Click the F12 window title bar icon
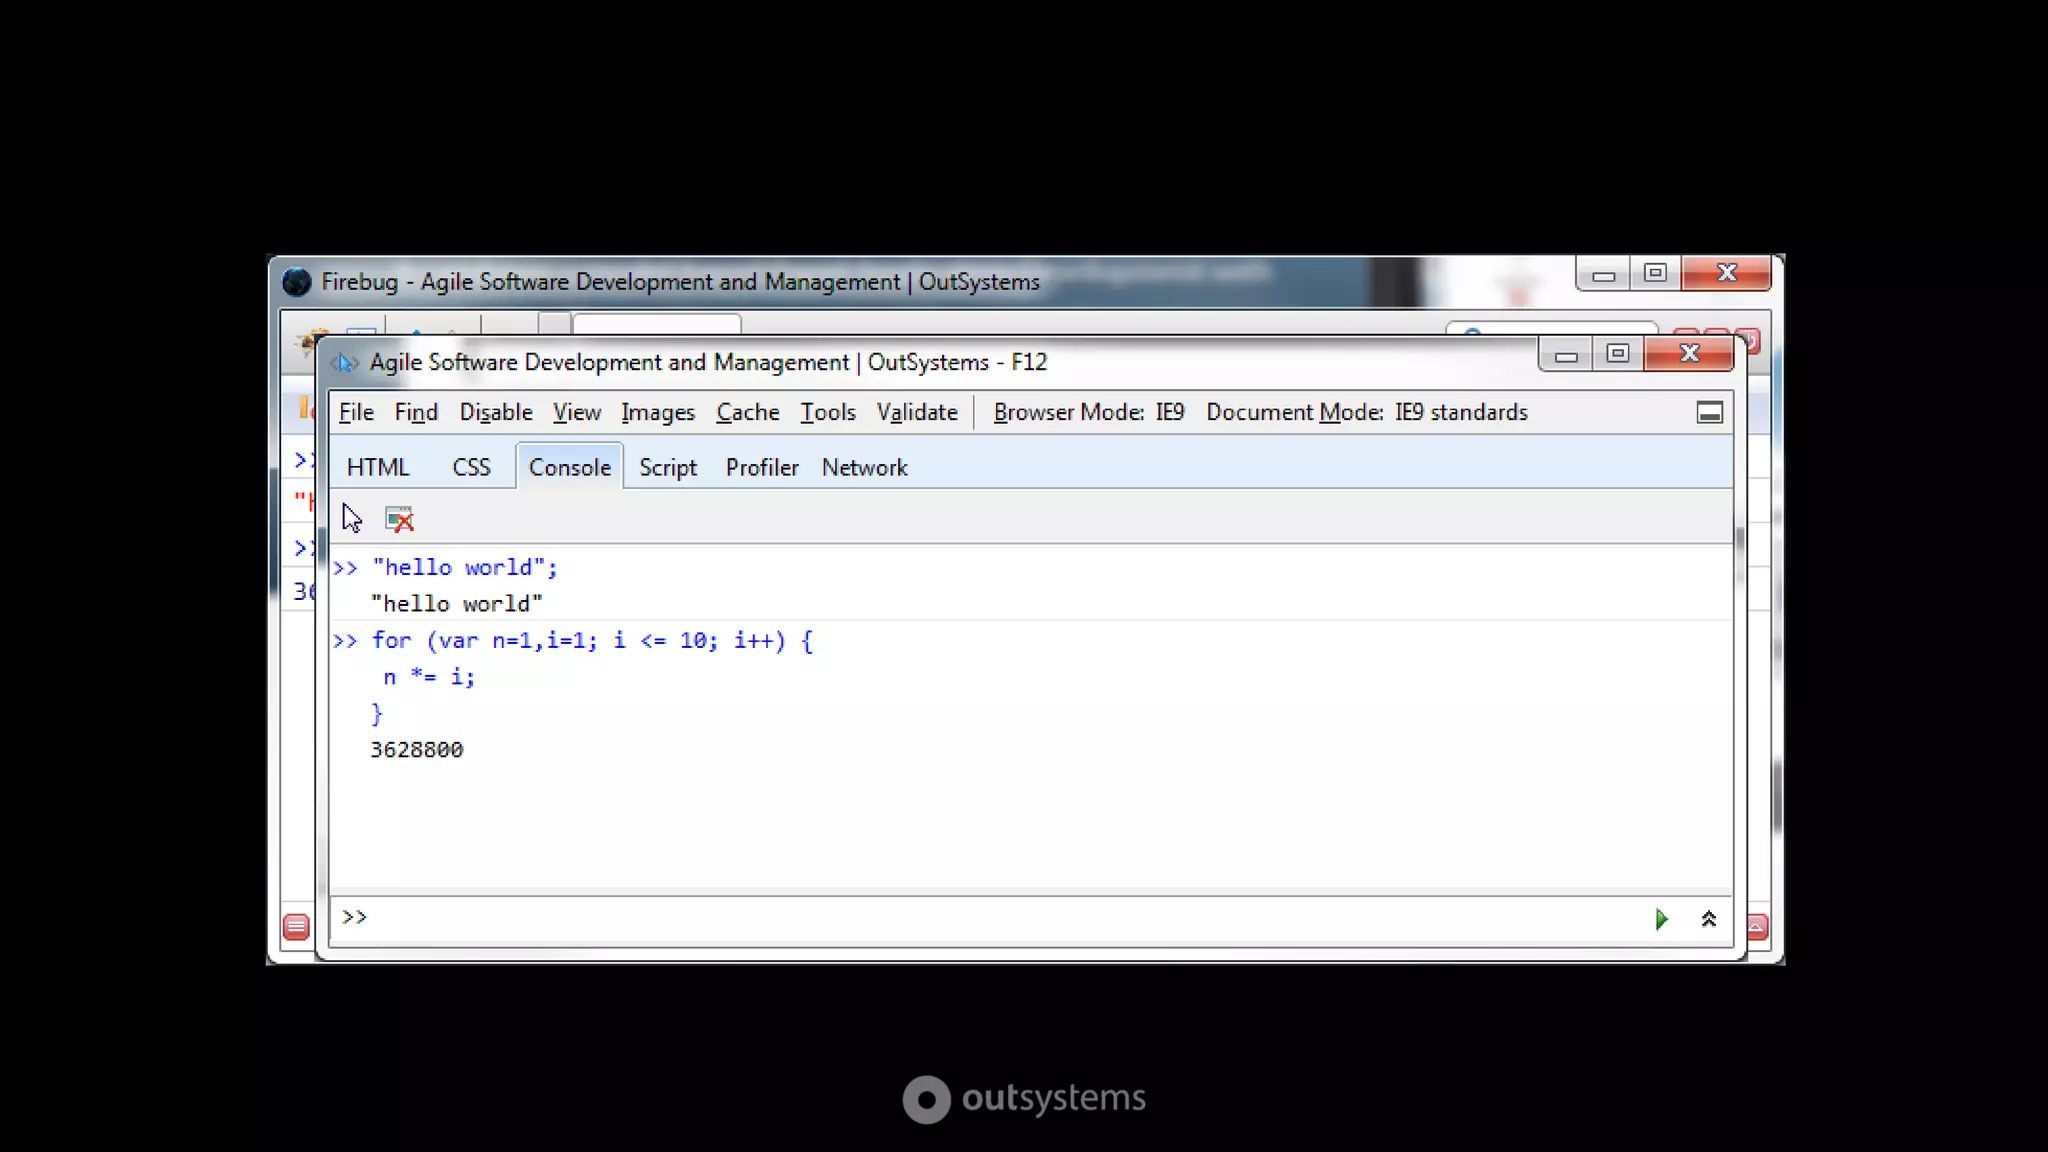This screenshot has width=2048, height=1152. (x=345, y=362)
